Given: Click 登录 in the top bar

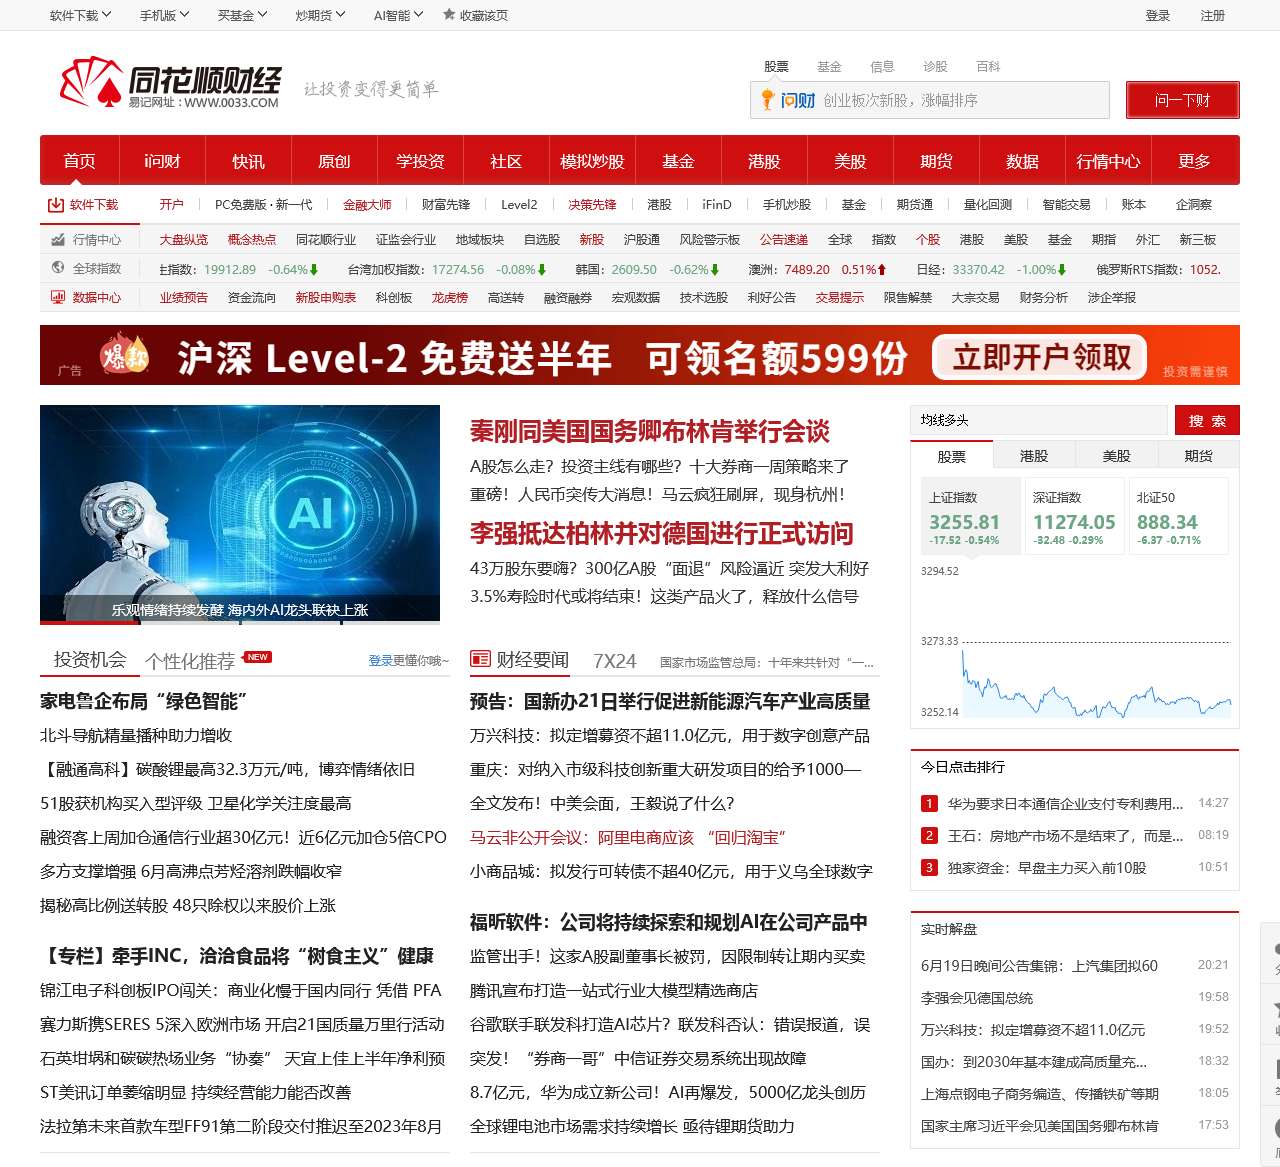Looking at the screenshot, I should click(1157, 15).
